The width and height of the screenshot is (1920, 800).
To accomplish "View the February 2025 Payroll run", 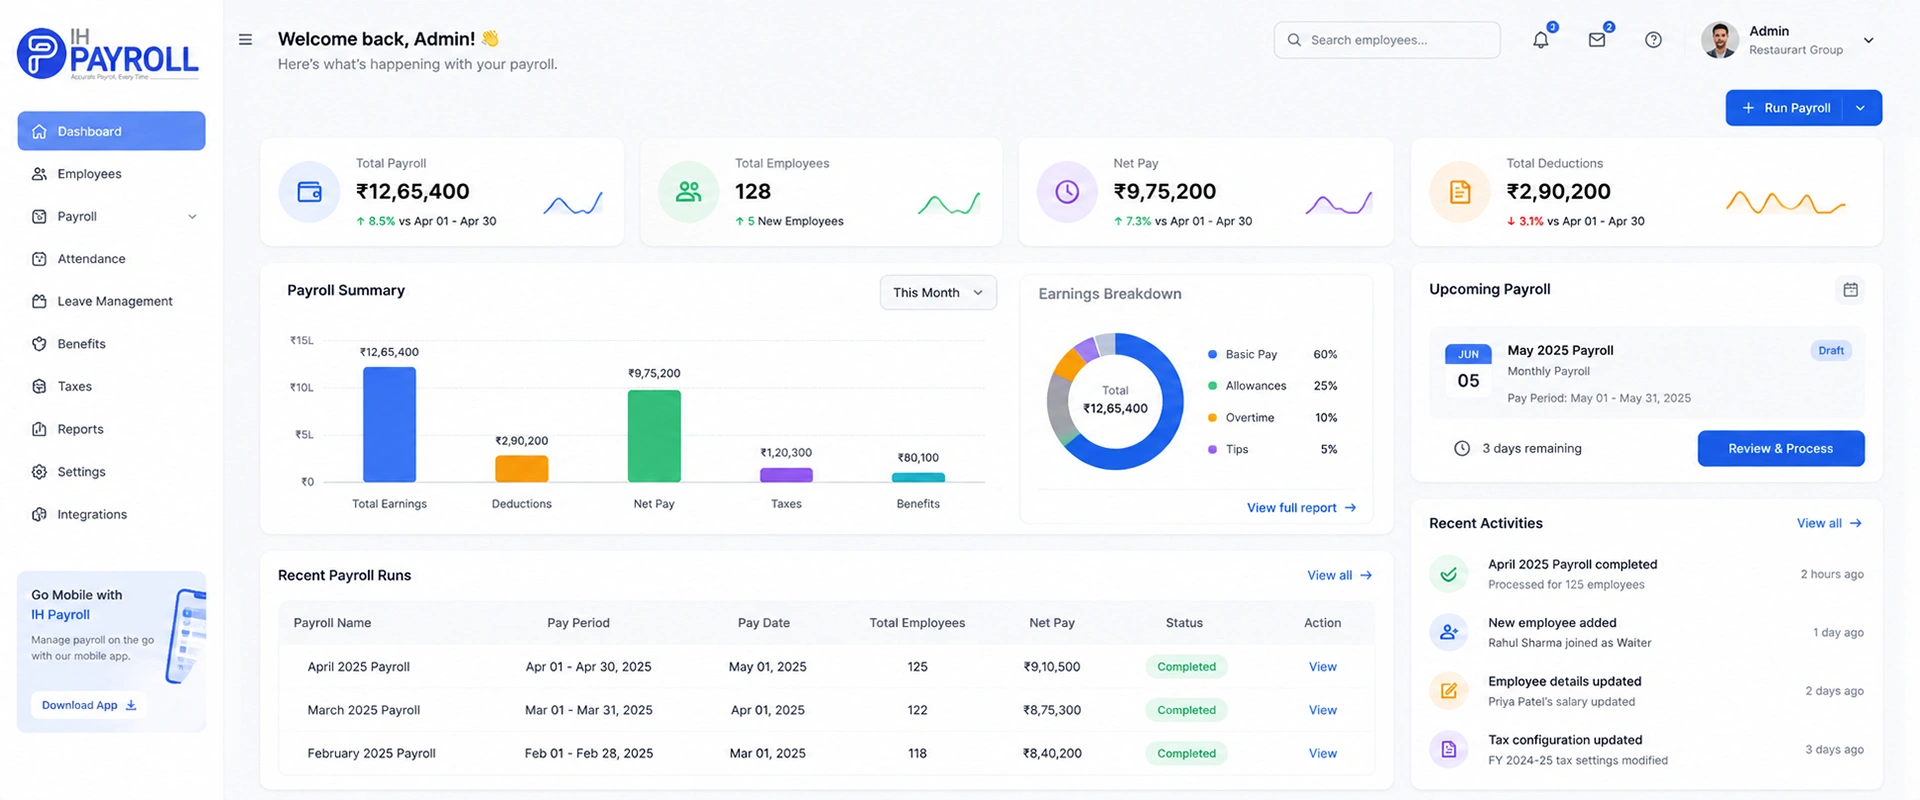I will pos(1322,753).
